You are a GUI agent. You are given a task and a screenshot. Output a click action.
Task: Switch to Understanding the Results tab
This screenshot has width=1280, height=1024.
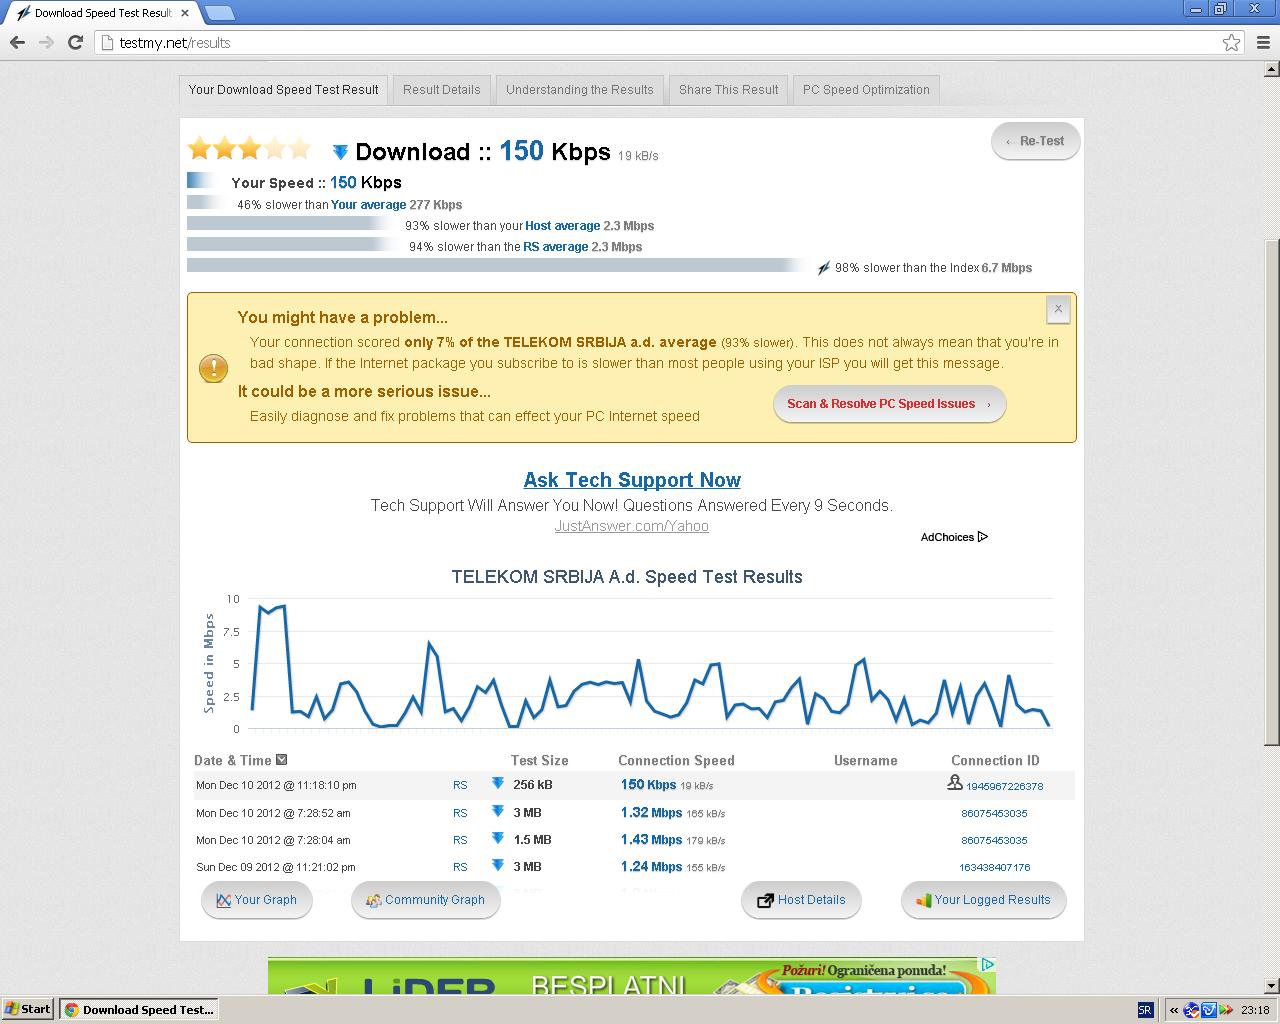coord(580,90)
